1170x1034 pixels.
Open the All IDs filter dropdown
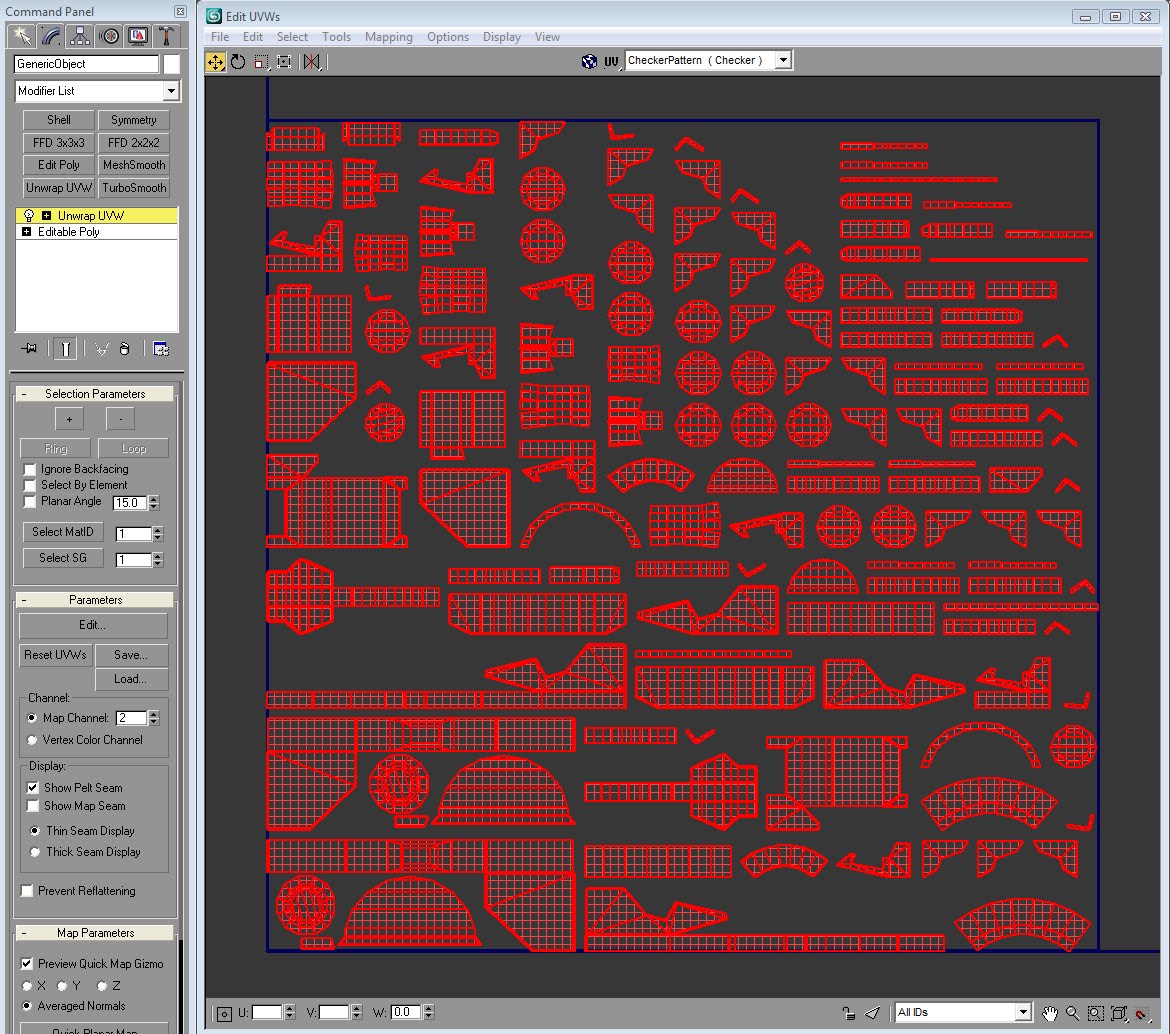tap(1023, 1012)
